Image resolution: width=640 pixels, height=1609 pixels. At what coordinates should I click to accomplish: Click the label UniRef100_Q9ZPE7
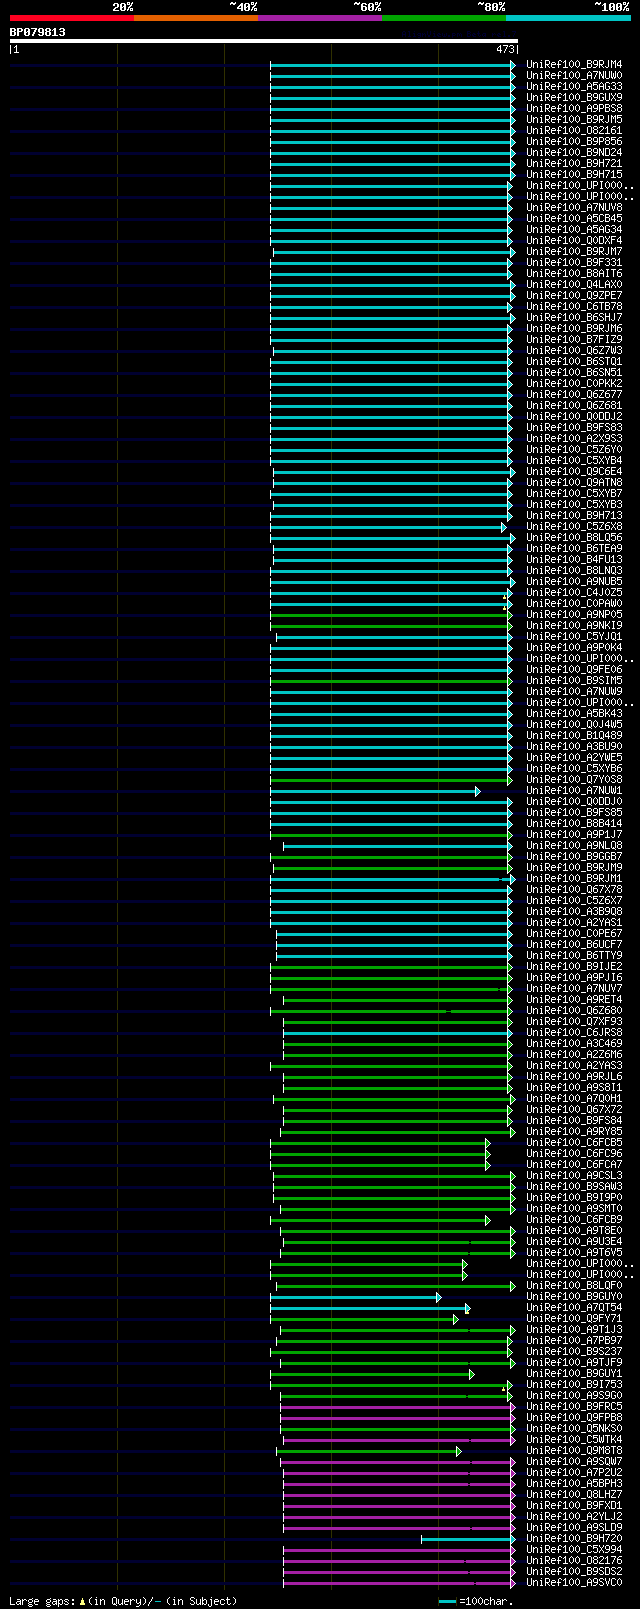click(574, 296)
